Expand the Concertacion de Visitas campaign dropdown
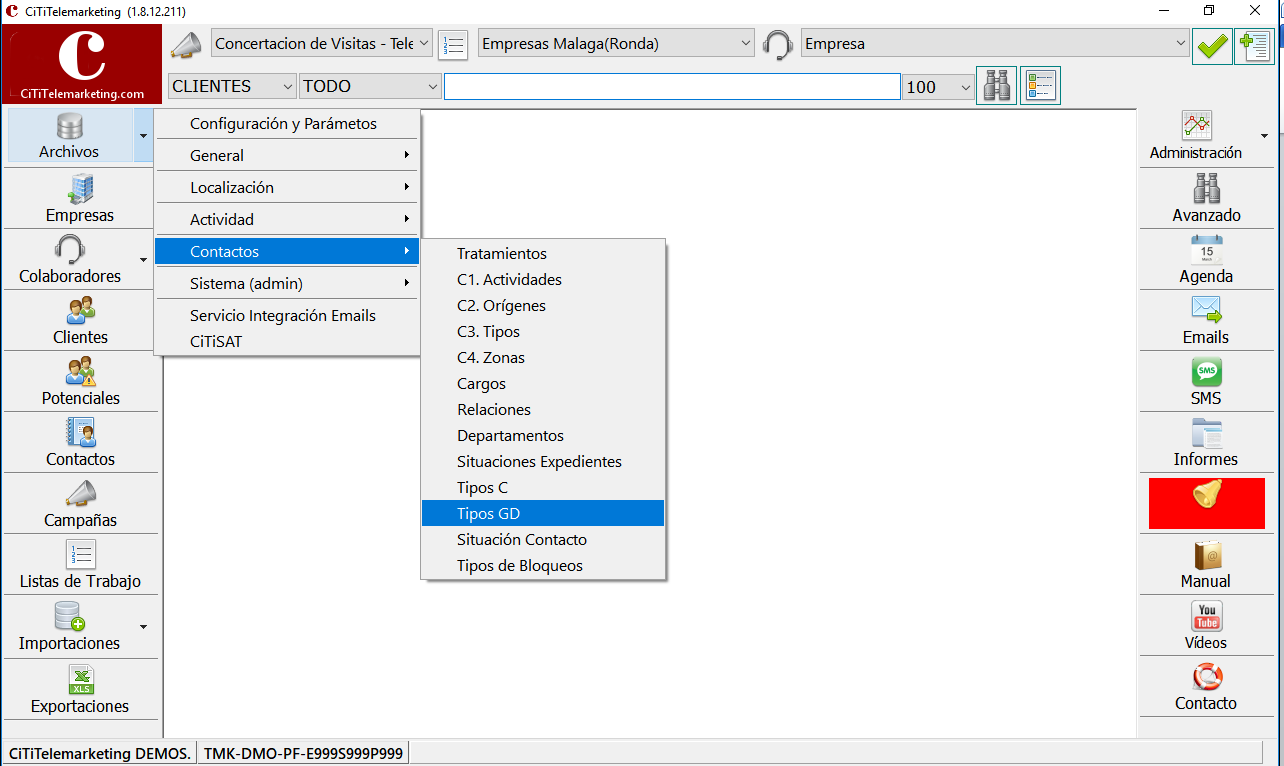The height and width of the screenshot is (766, 1284). [x=424, y=44]
